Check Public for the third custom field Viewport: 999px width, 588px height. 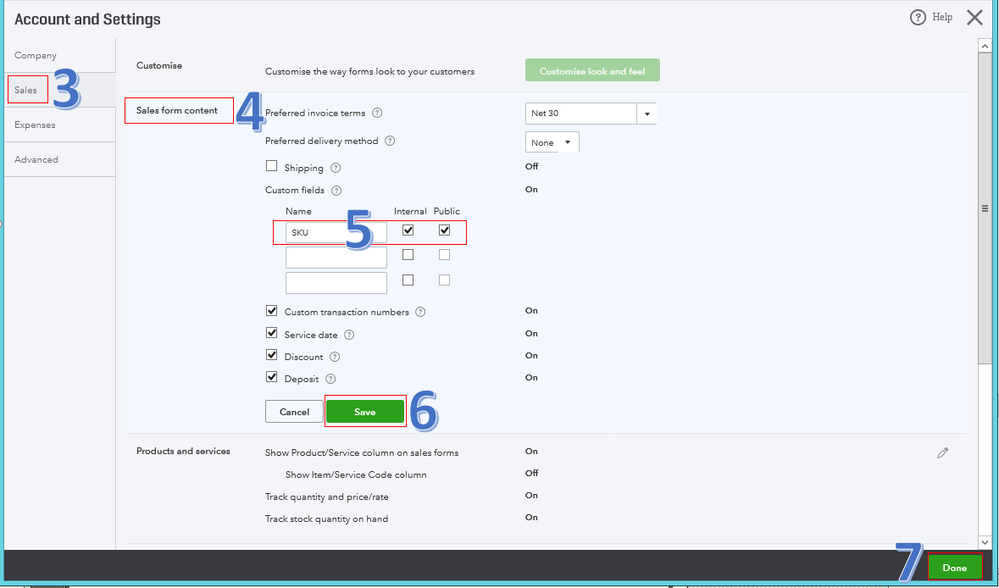click(x=444, y=280)
